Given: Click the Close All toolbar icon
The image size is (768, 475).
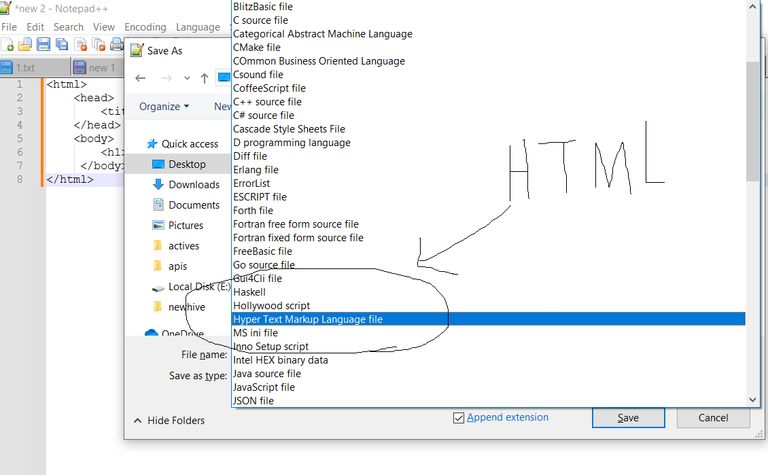Looking at the screenshot, I should 99,45.
